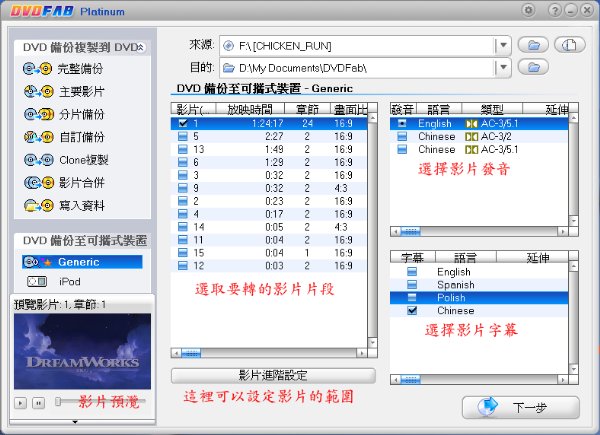The width and height of the screenshot is (600, 435).
Task: Select 完整備份 full disc backup mode
Action: [68, 69]
